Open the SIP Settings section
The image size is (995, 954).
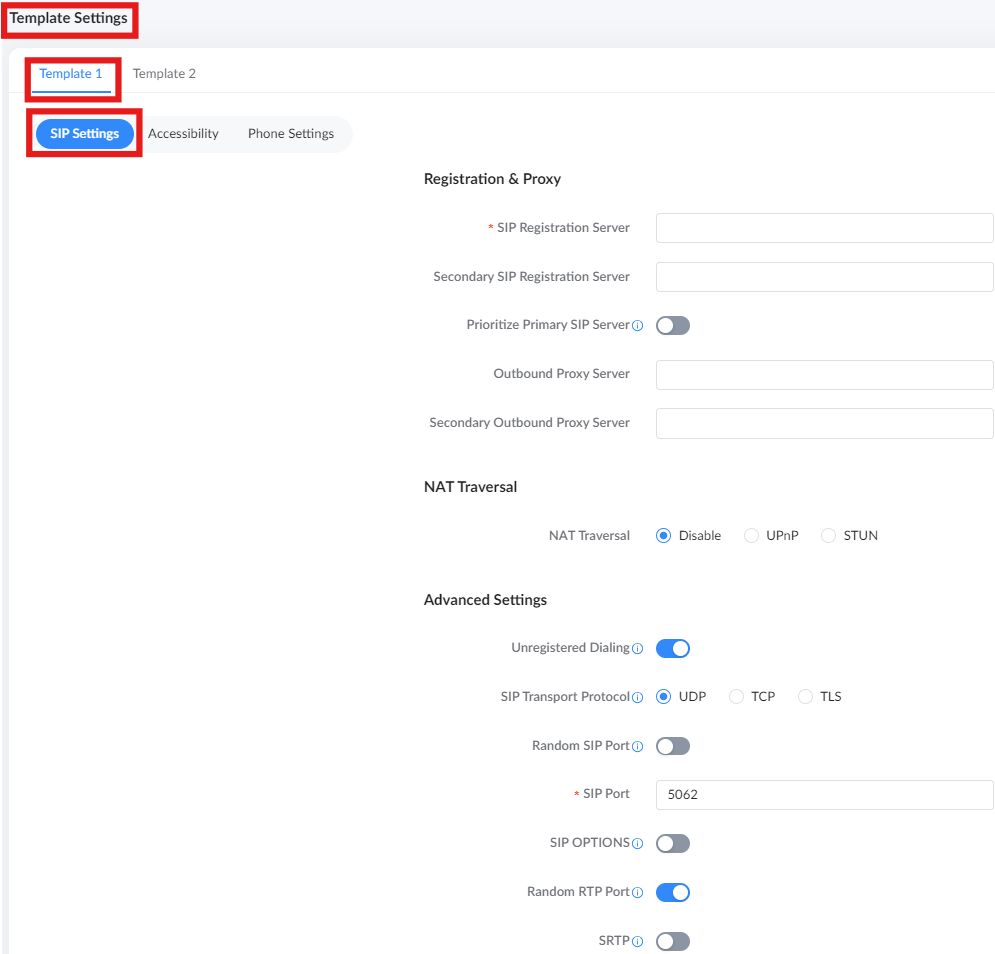click(84, 134)
